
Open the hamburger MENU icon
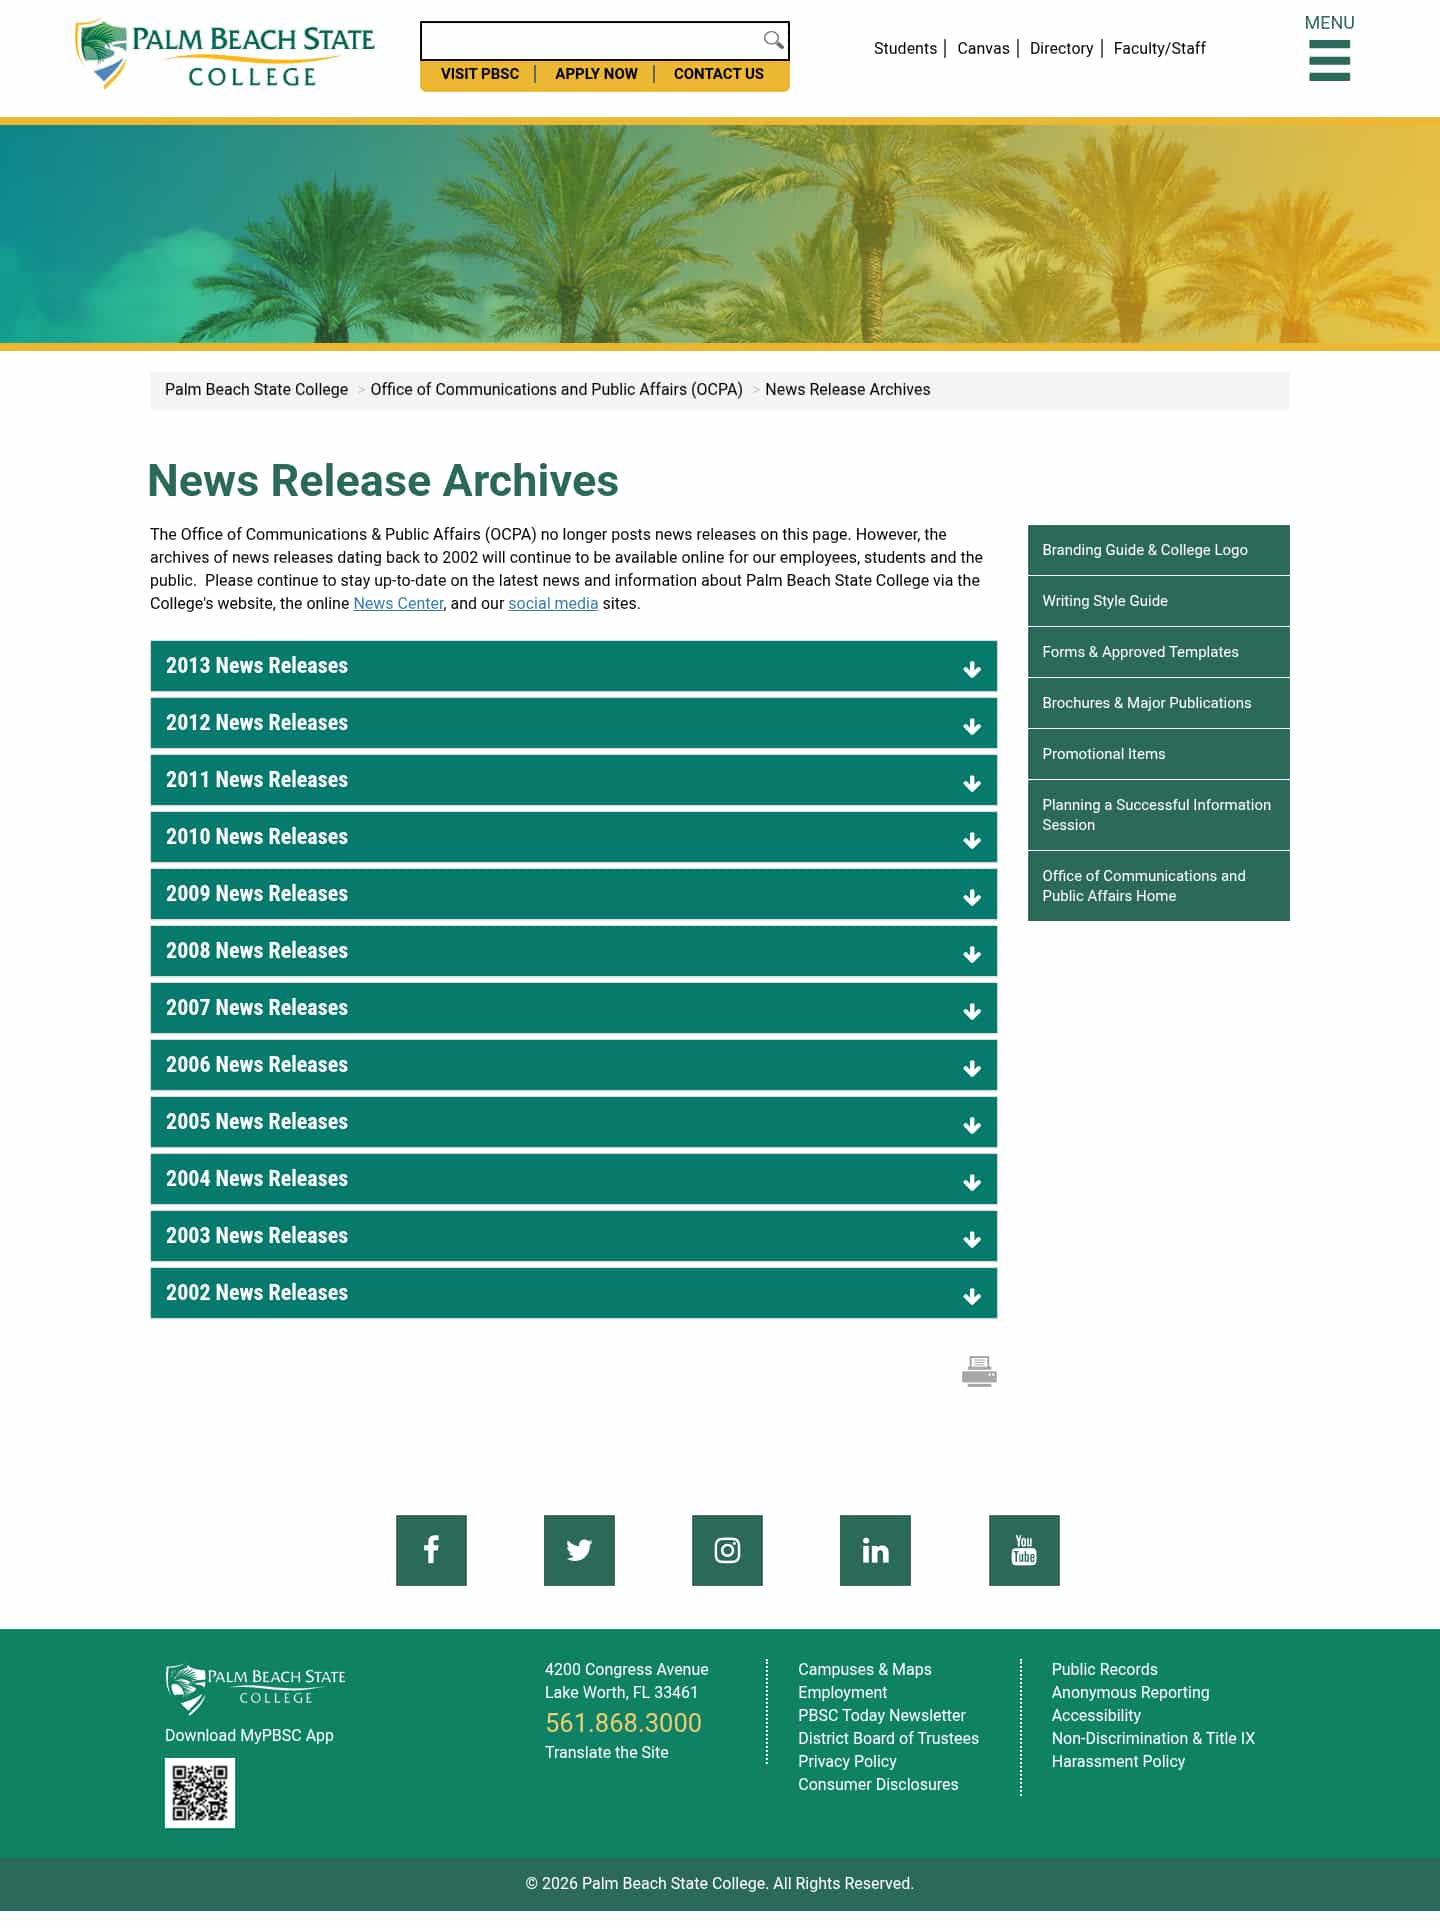1329,60
